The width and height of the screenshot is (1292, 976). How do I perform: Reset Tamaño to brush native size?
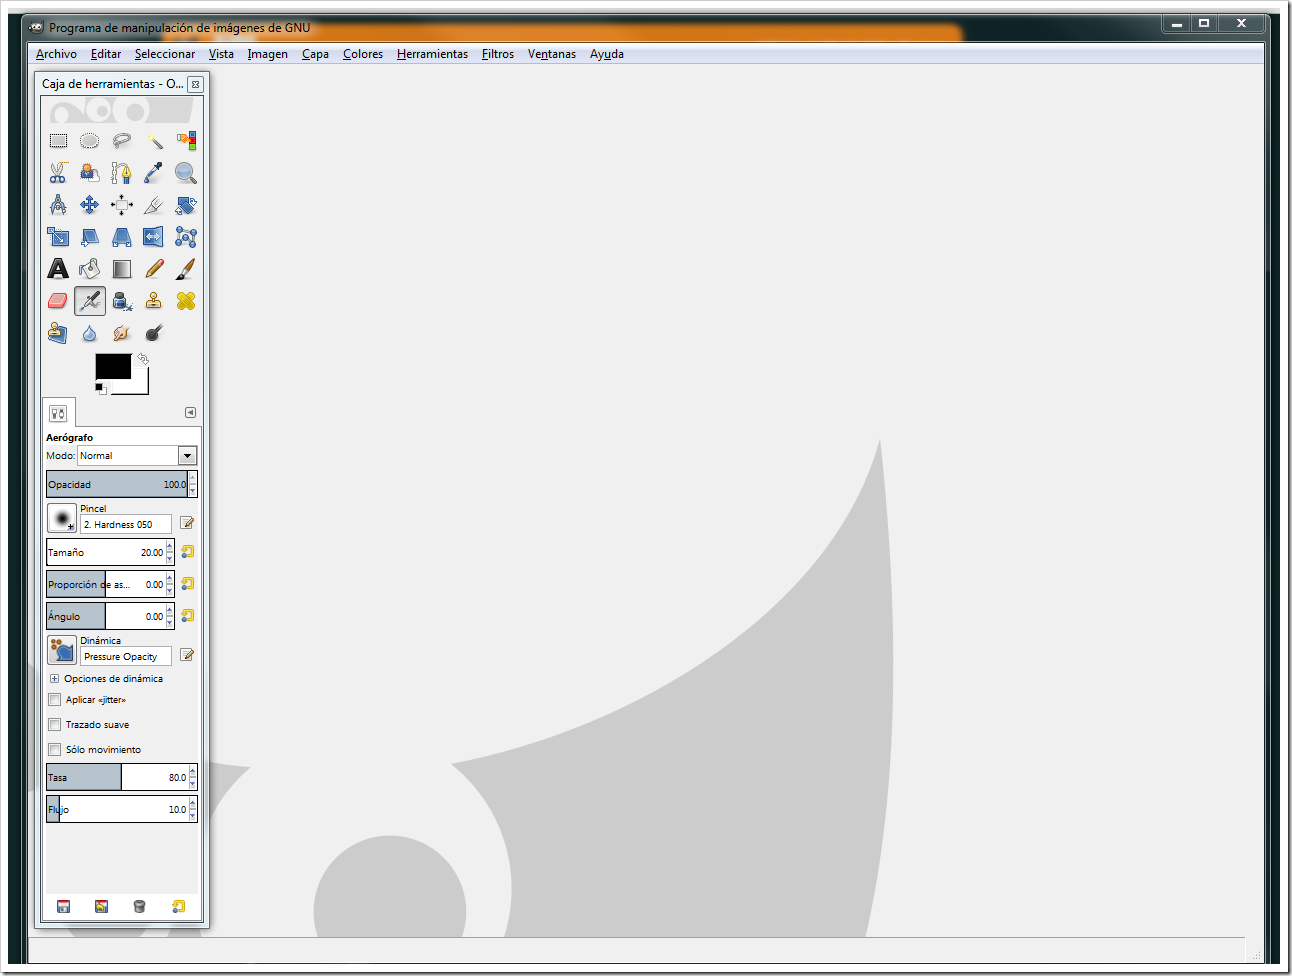[187, 552]
